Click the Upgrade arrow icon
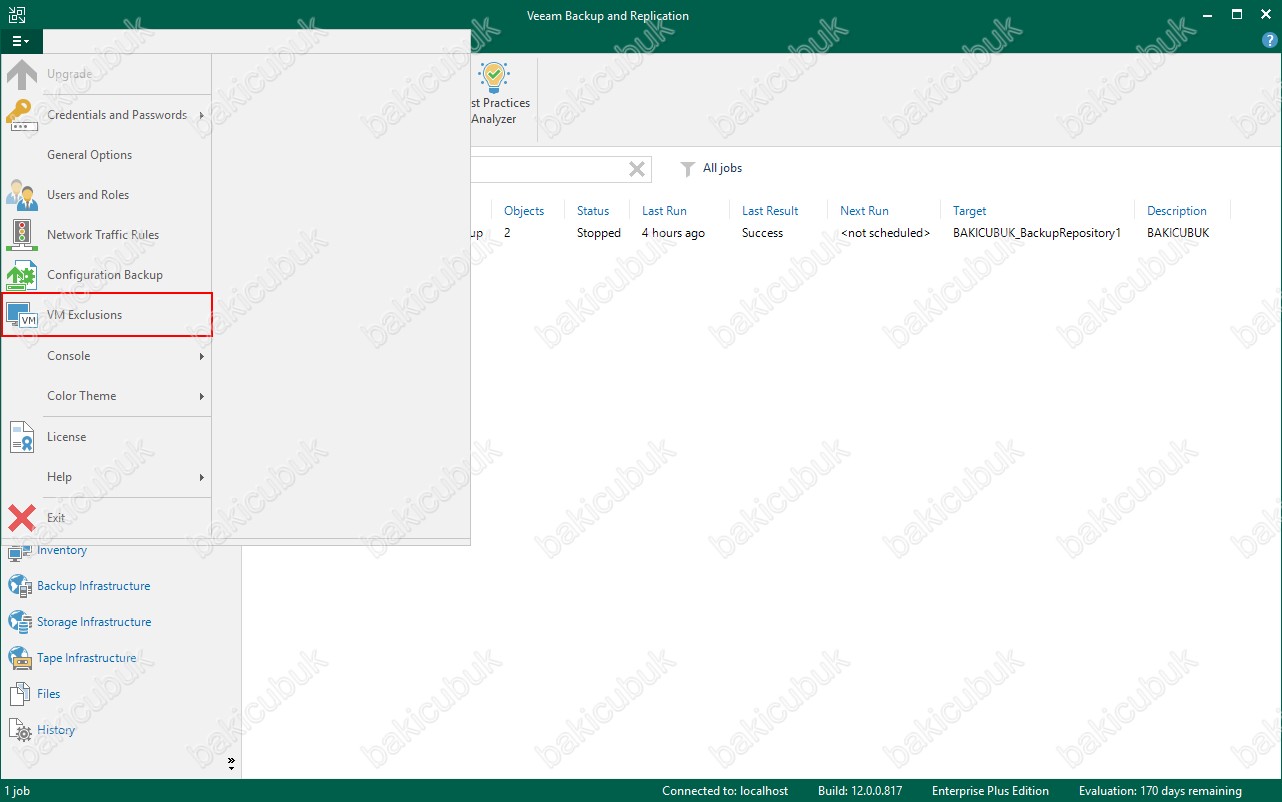Viewport: 1282px width, 802px height. [x=22, y=75]
